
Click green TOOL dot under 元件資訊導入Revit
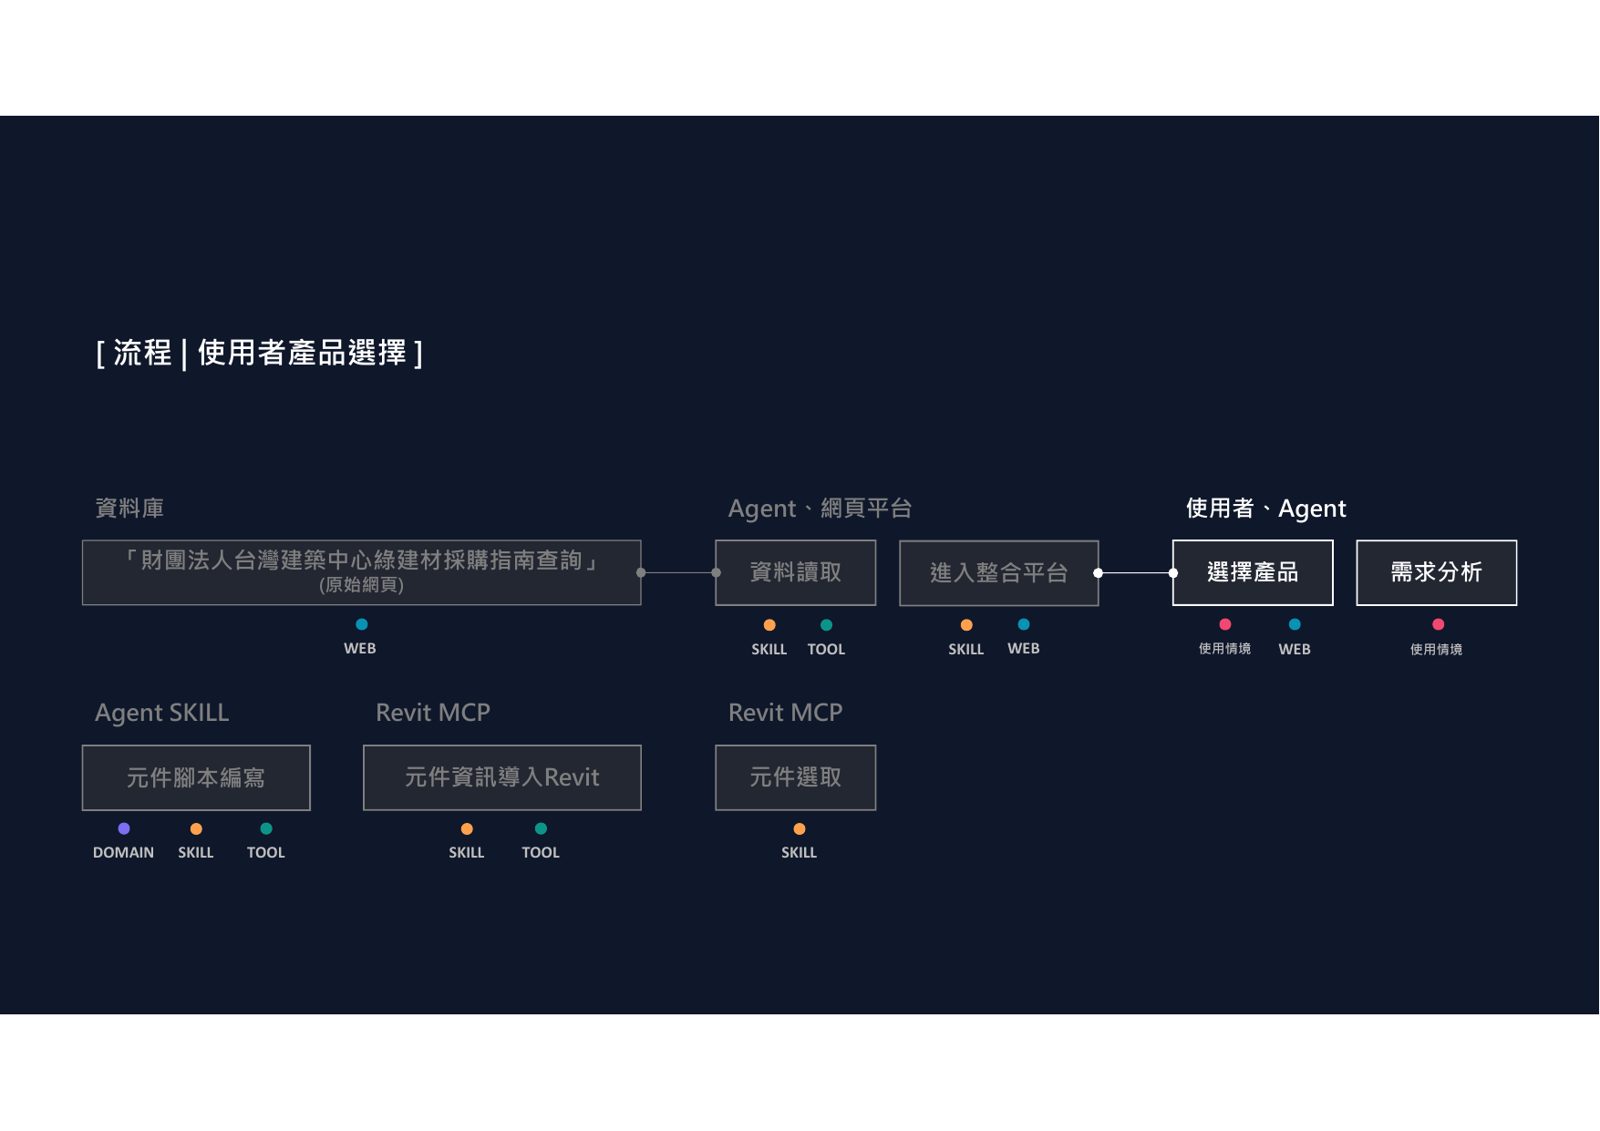pos(540,829)
